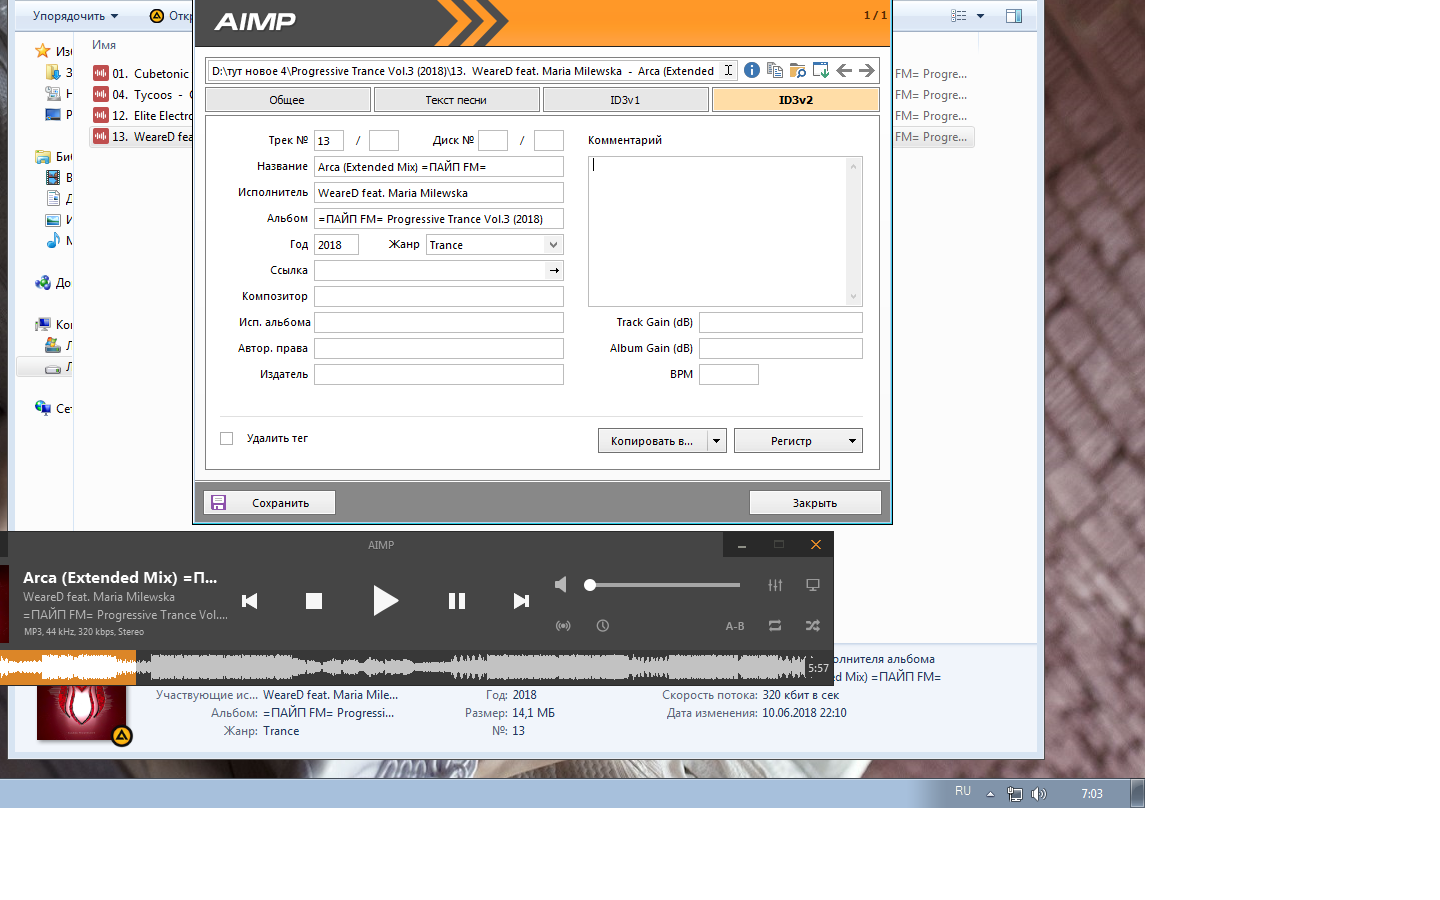Expand the Жанр dropdown showing Trance

tap(553, 245)
